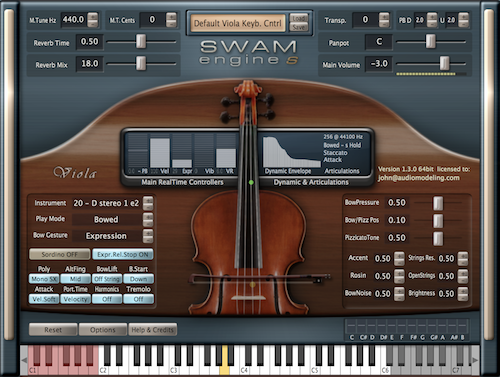Open Help & Credits

point(153,330)
